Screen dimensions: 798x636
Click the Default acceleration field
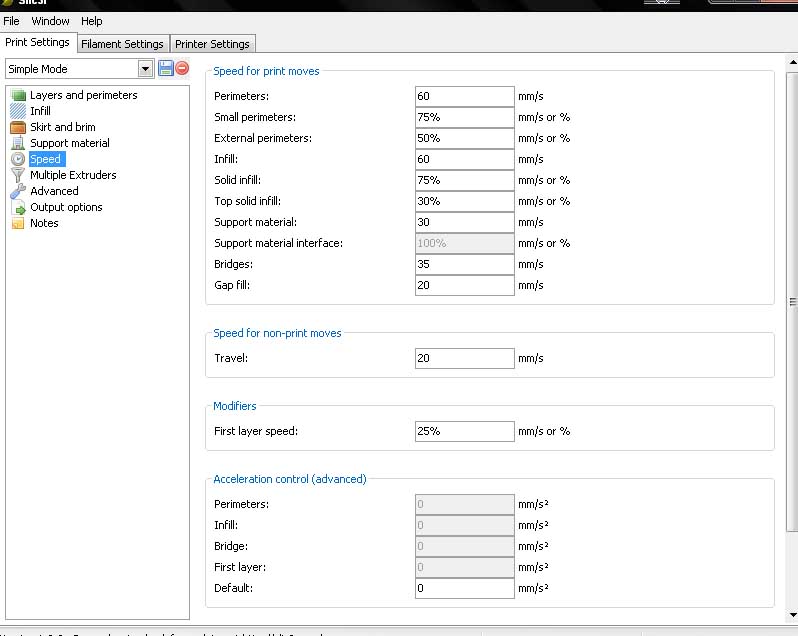coord(465,588)
